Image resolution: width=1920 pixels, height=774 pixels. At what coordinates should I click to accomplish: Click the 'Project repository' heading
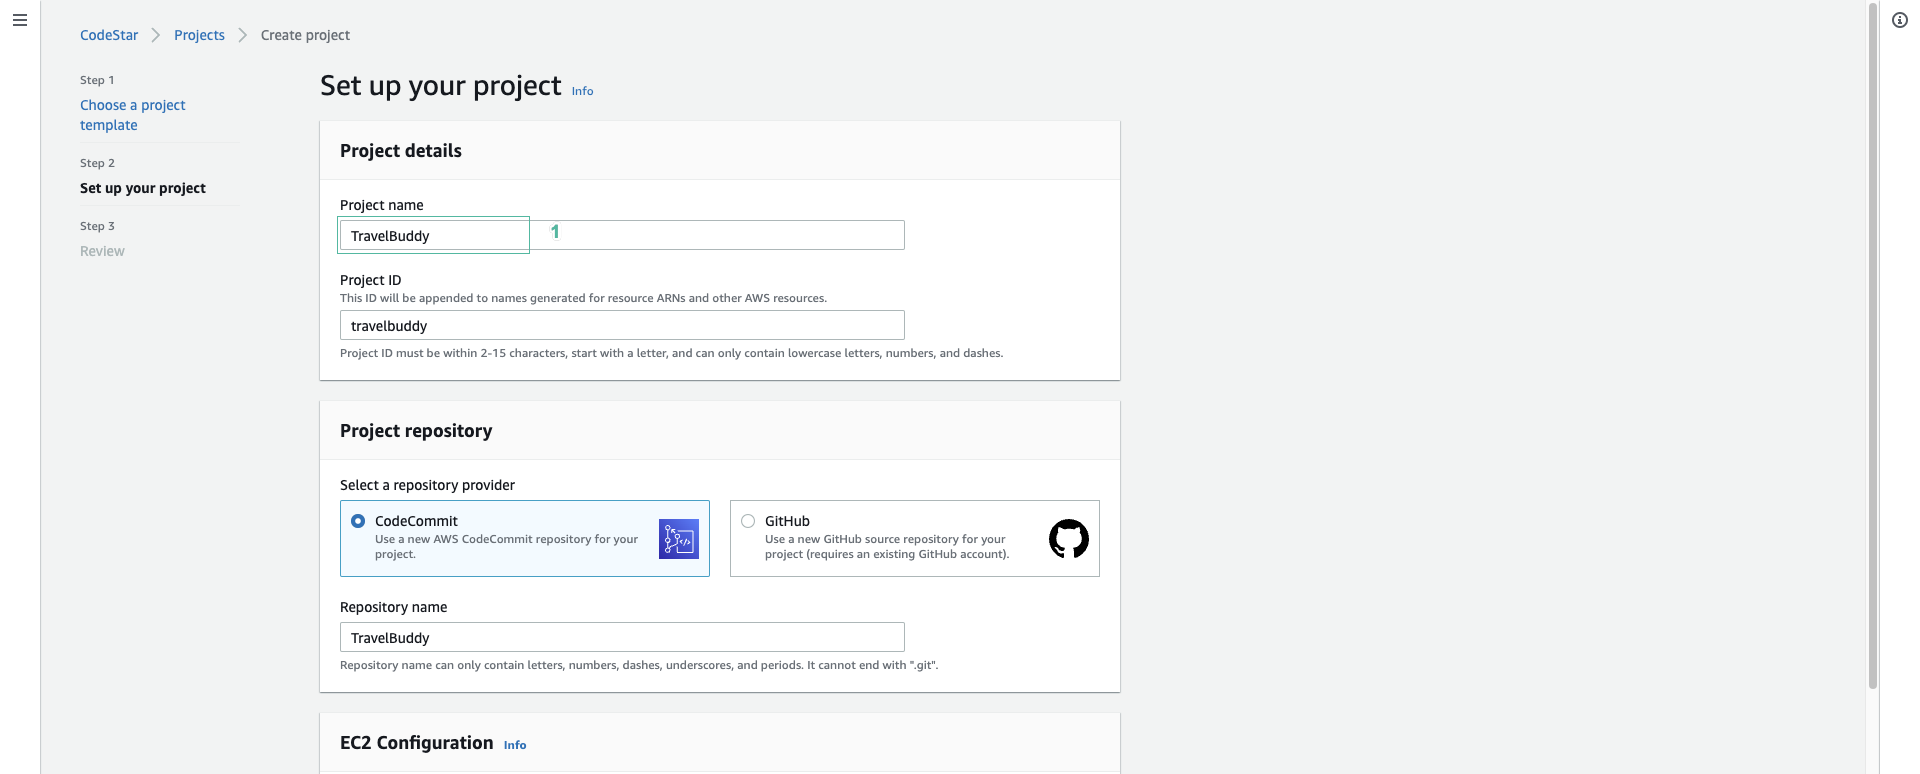click(416, 431)
